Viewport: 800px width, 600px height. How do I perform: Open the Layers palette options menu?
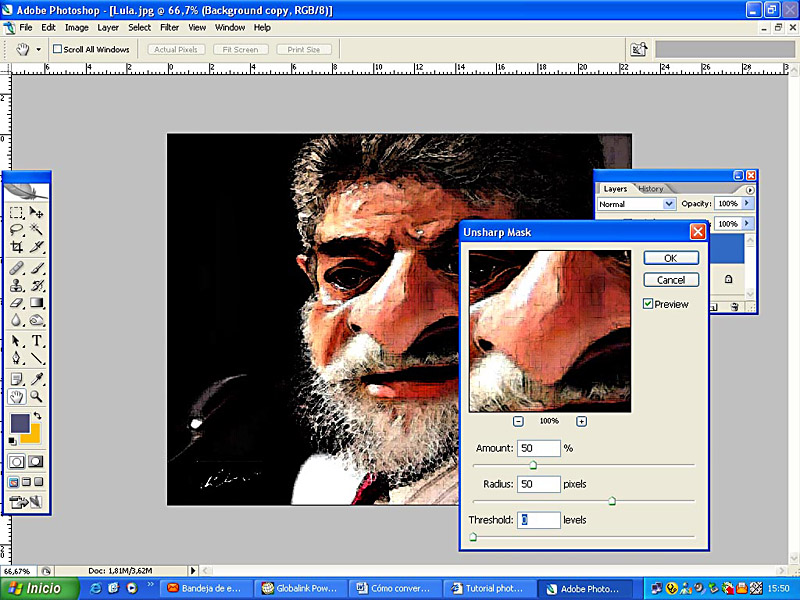pyautogui.click(x=751, y=188)
